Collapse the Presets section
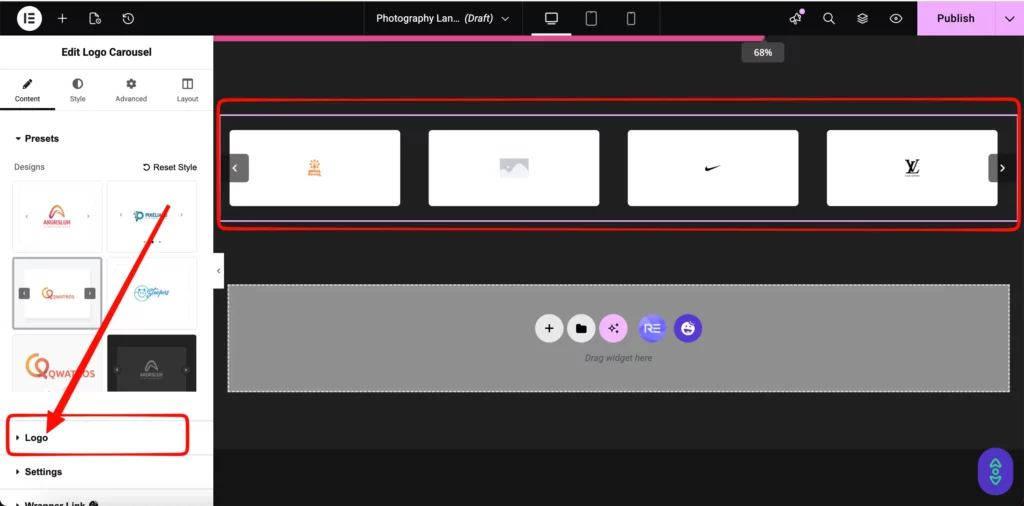1024x506 pixels. (x=37, y=138)
